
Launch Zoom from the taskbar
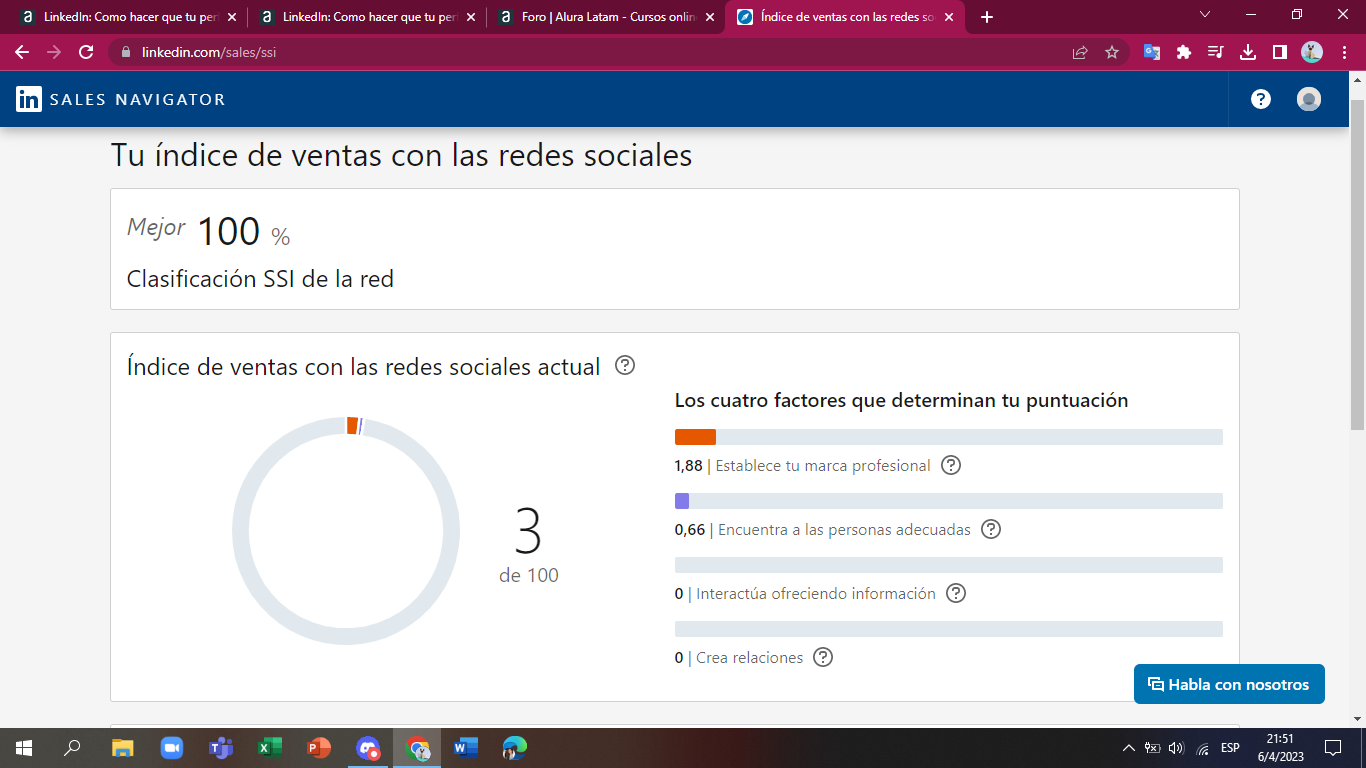[172, 748]
